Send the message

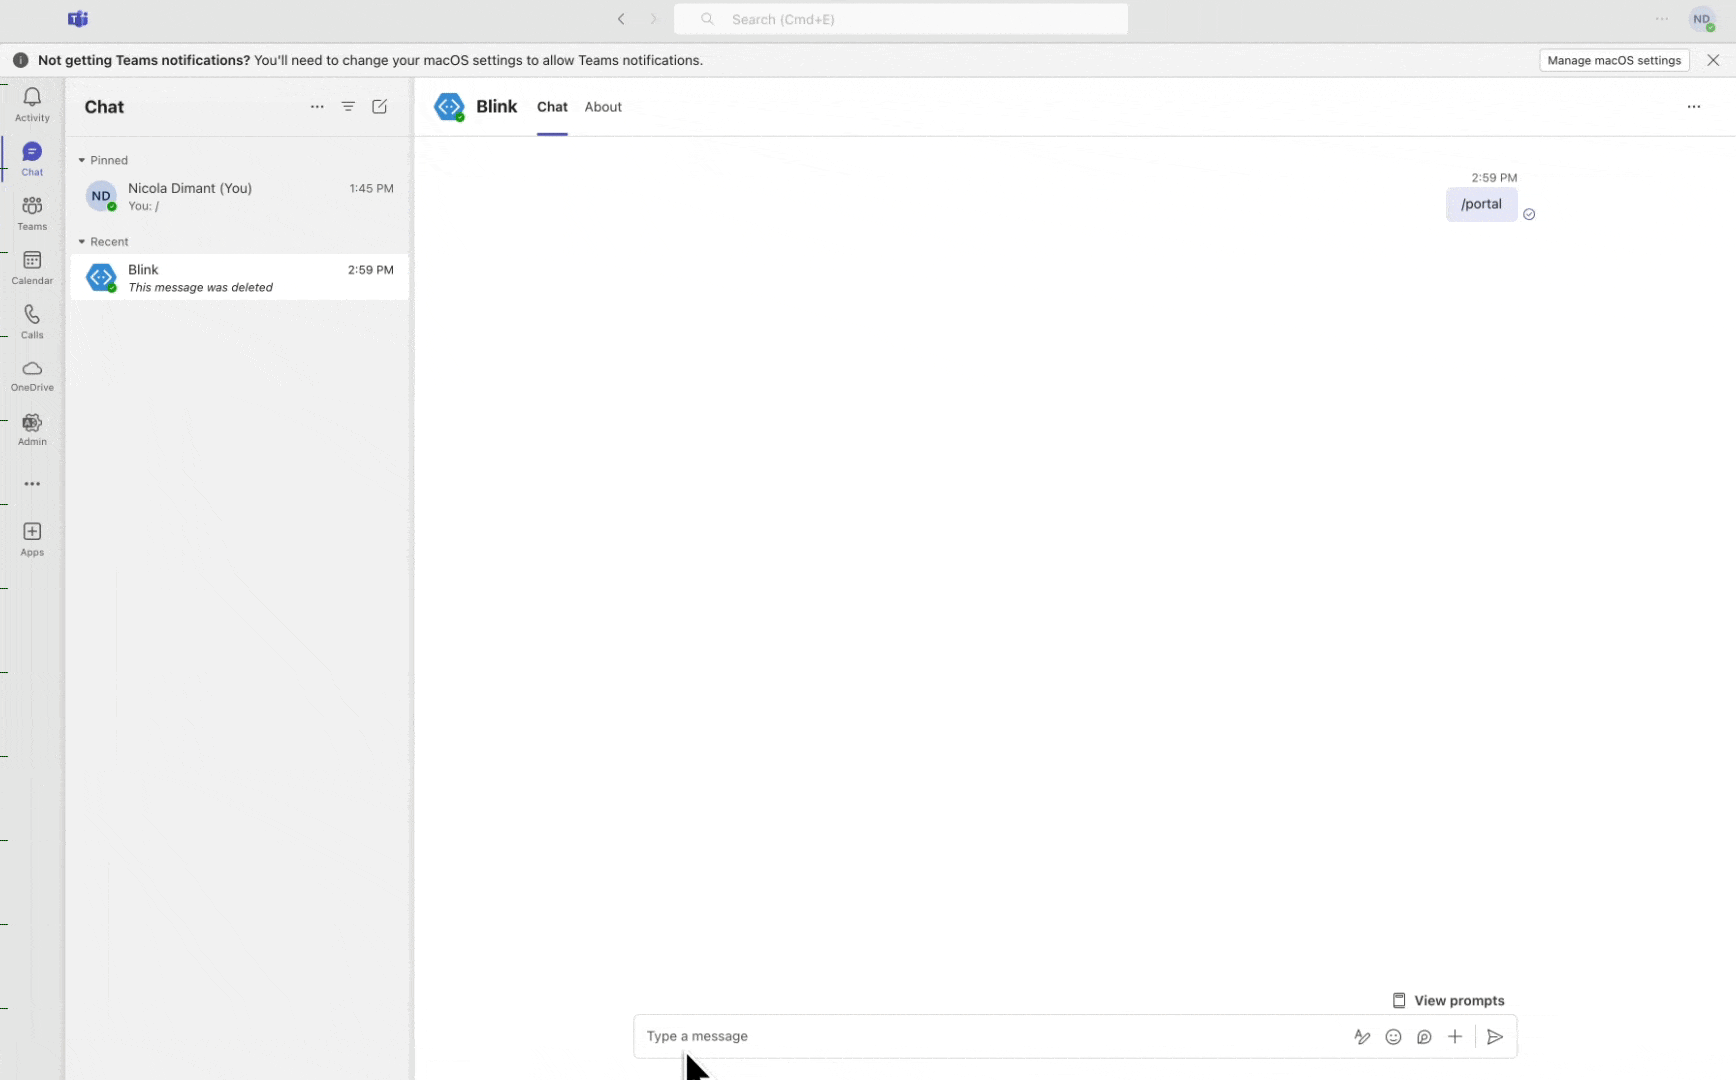pos(1495,1037)
